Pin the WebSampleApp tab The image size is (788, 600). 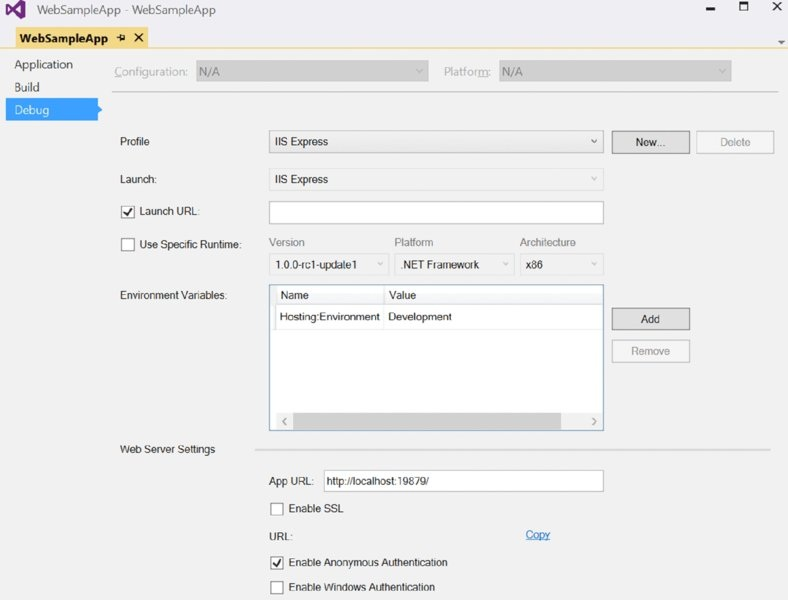click(121, 38)
